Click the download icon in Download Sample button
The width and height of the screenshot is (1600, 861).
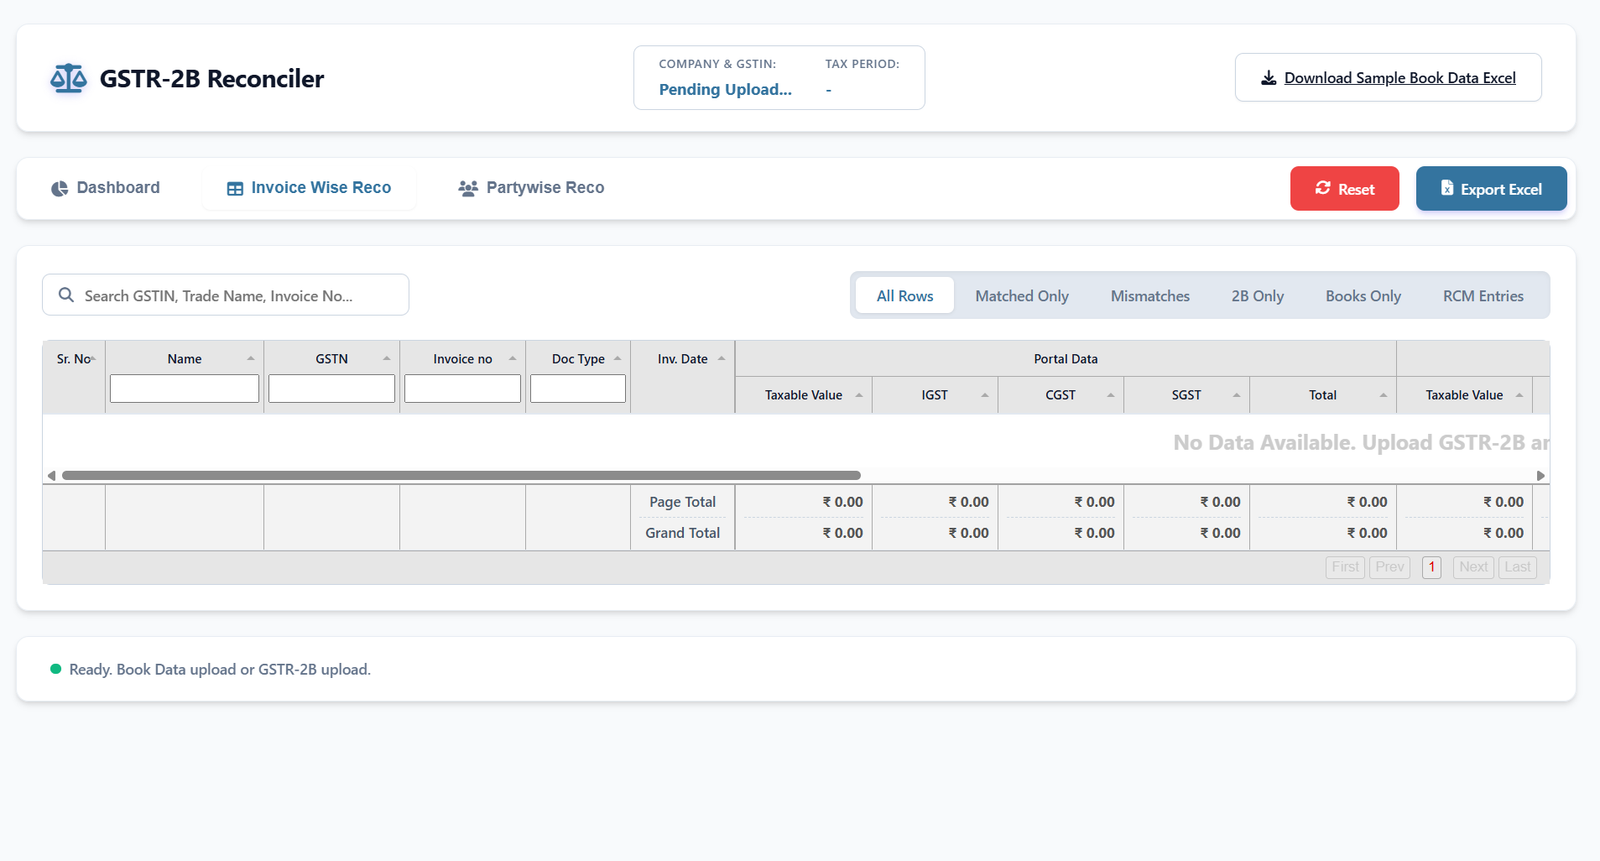(x=1268, y=78)
